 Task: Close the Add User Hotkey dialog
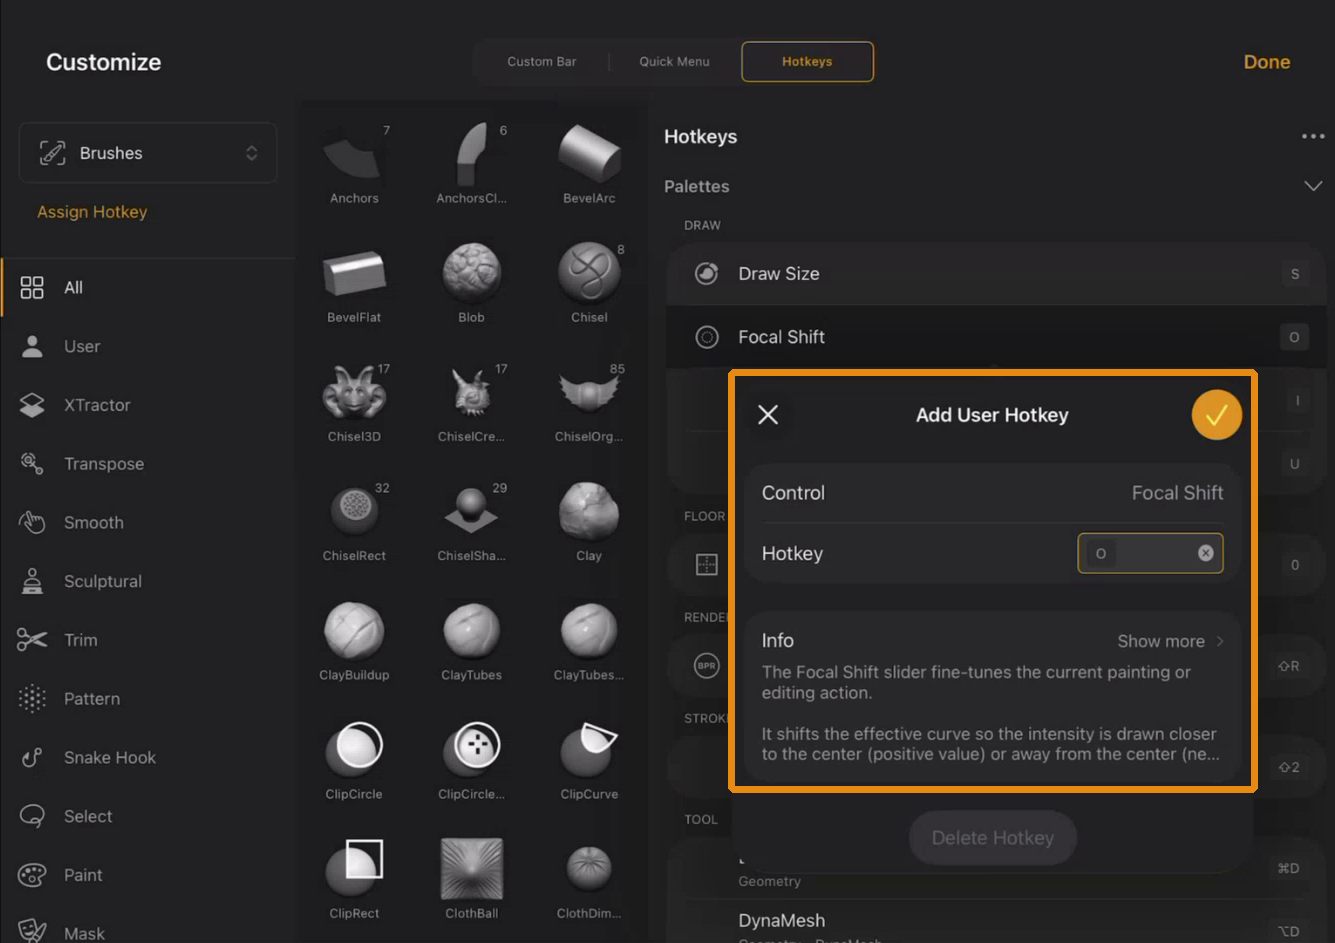click(x=768, y=414)
